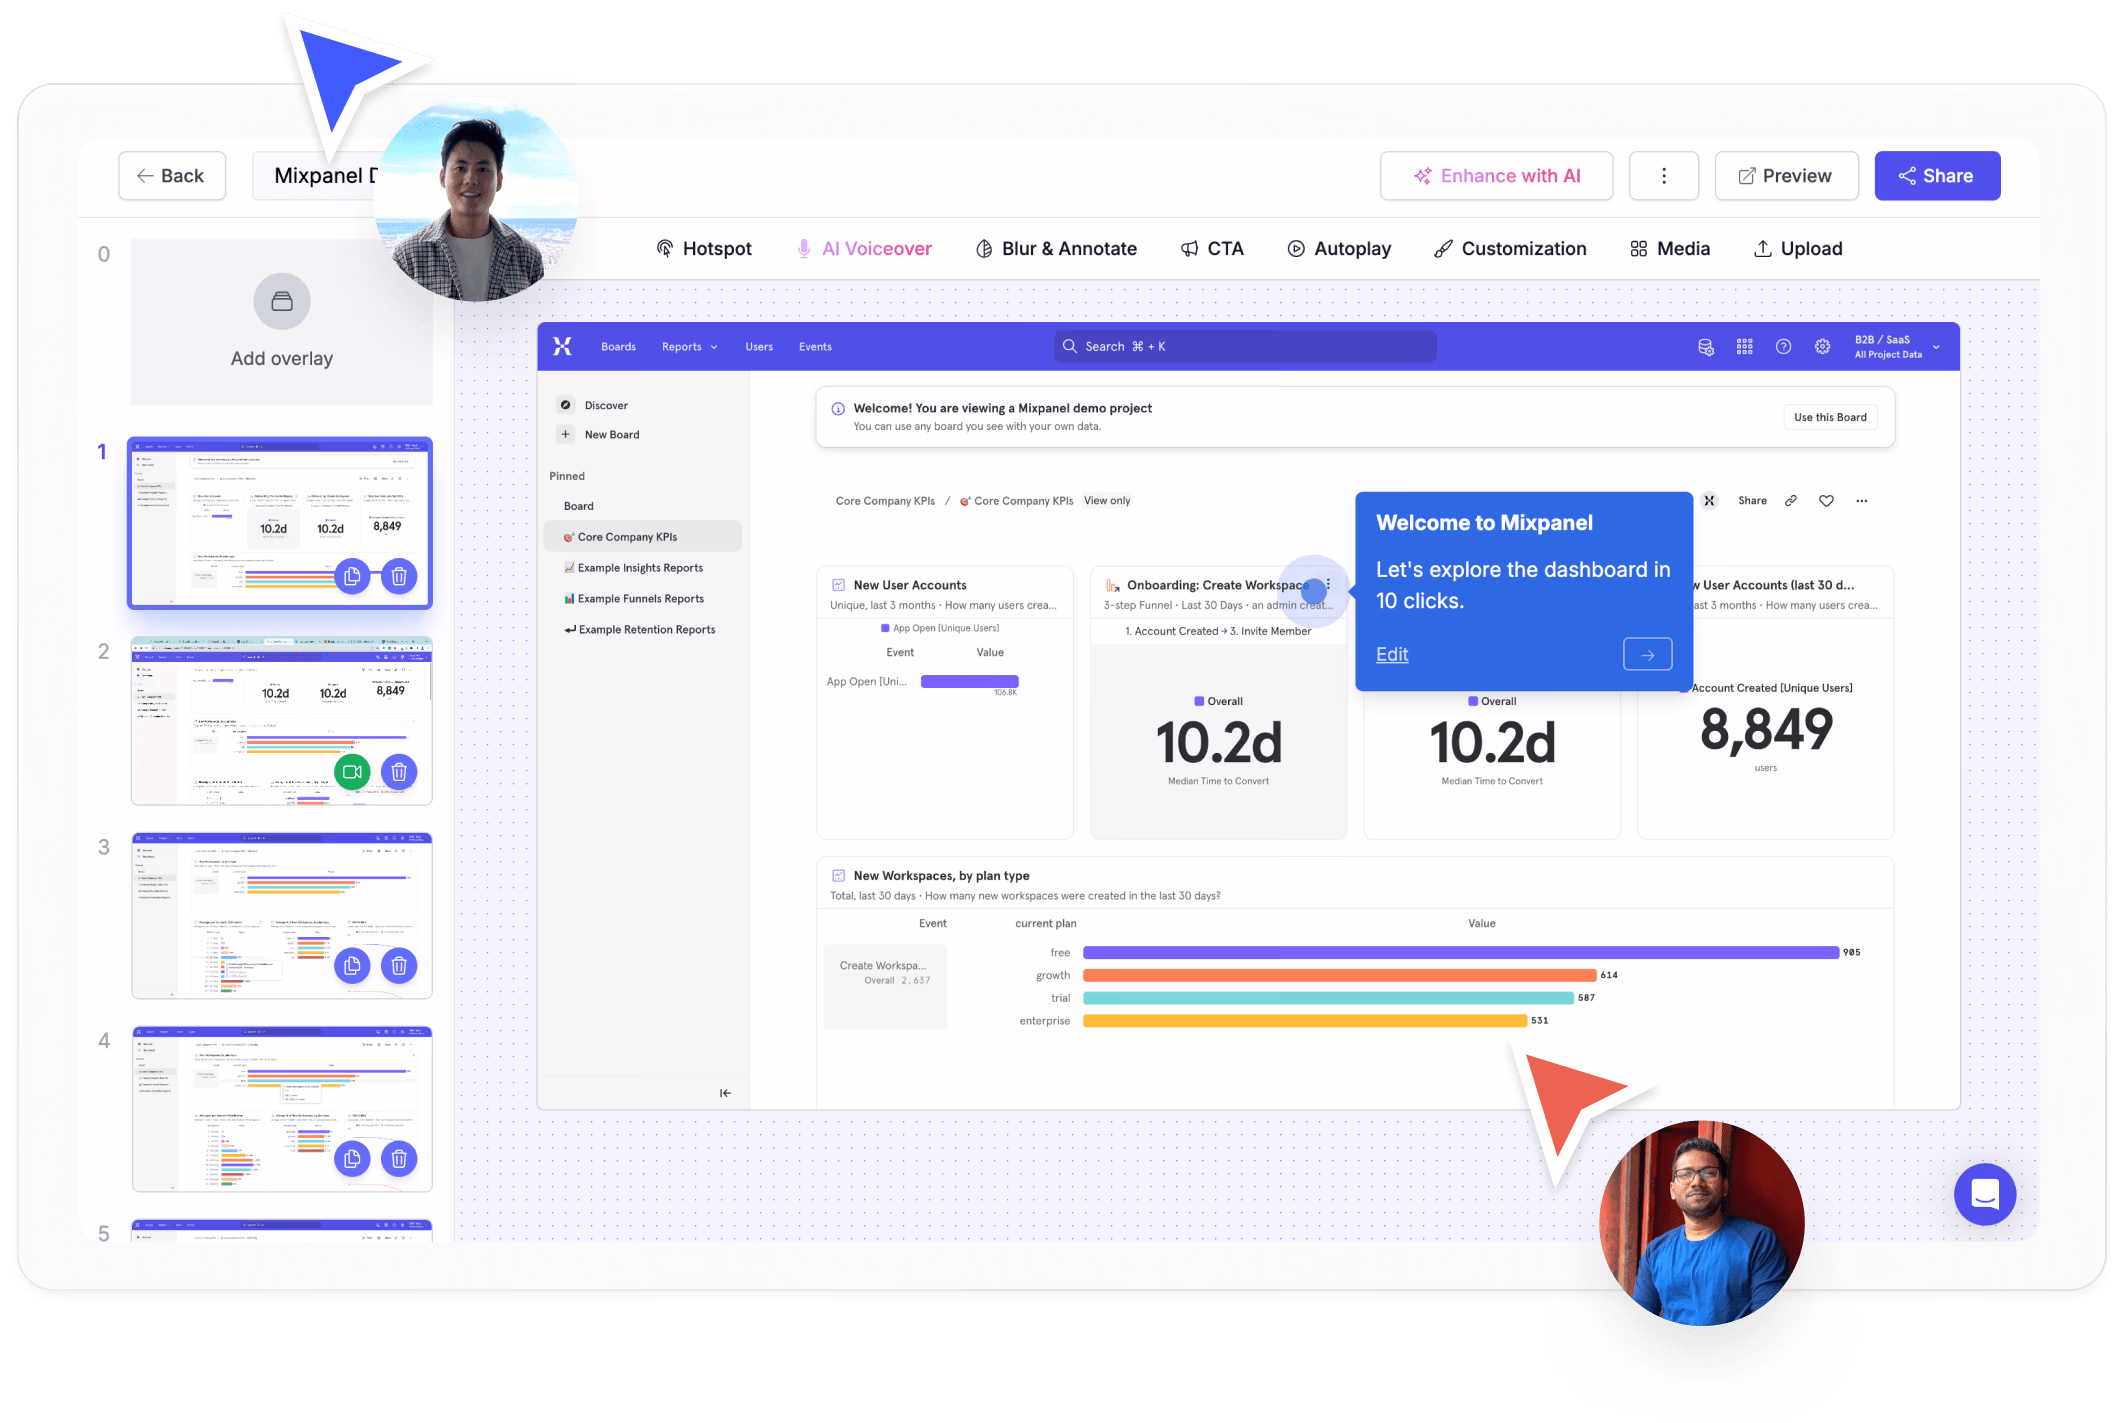Select the Hotspot tool

click(x=703, y=248)
